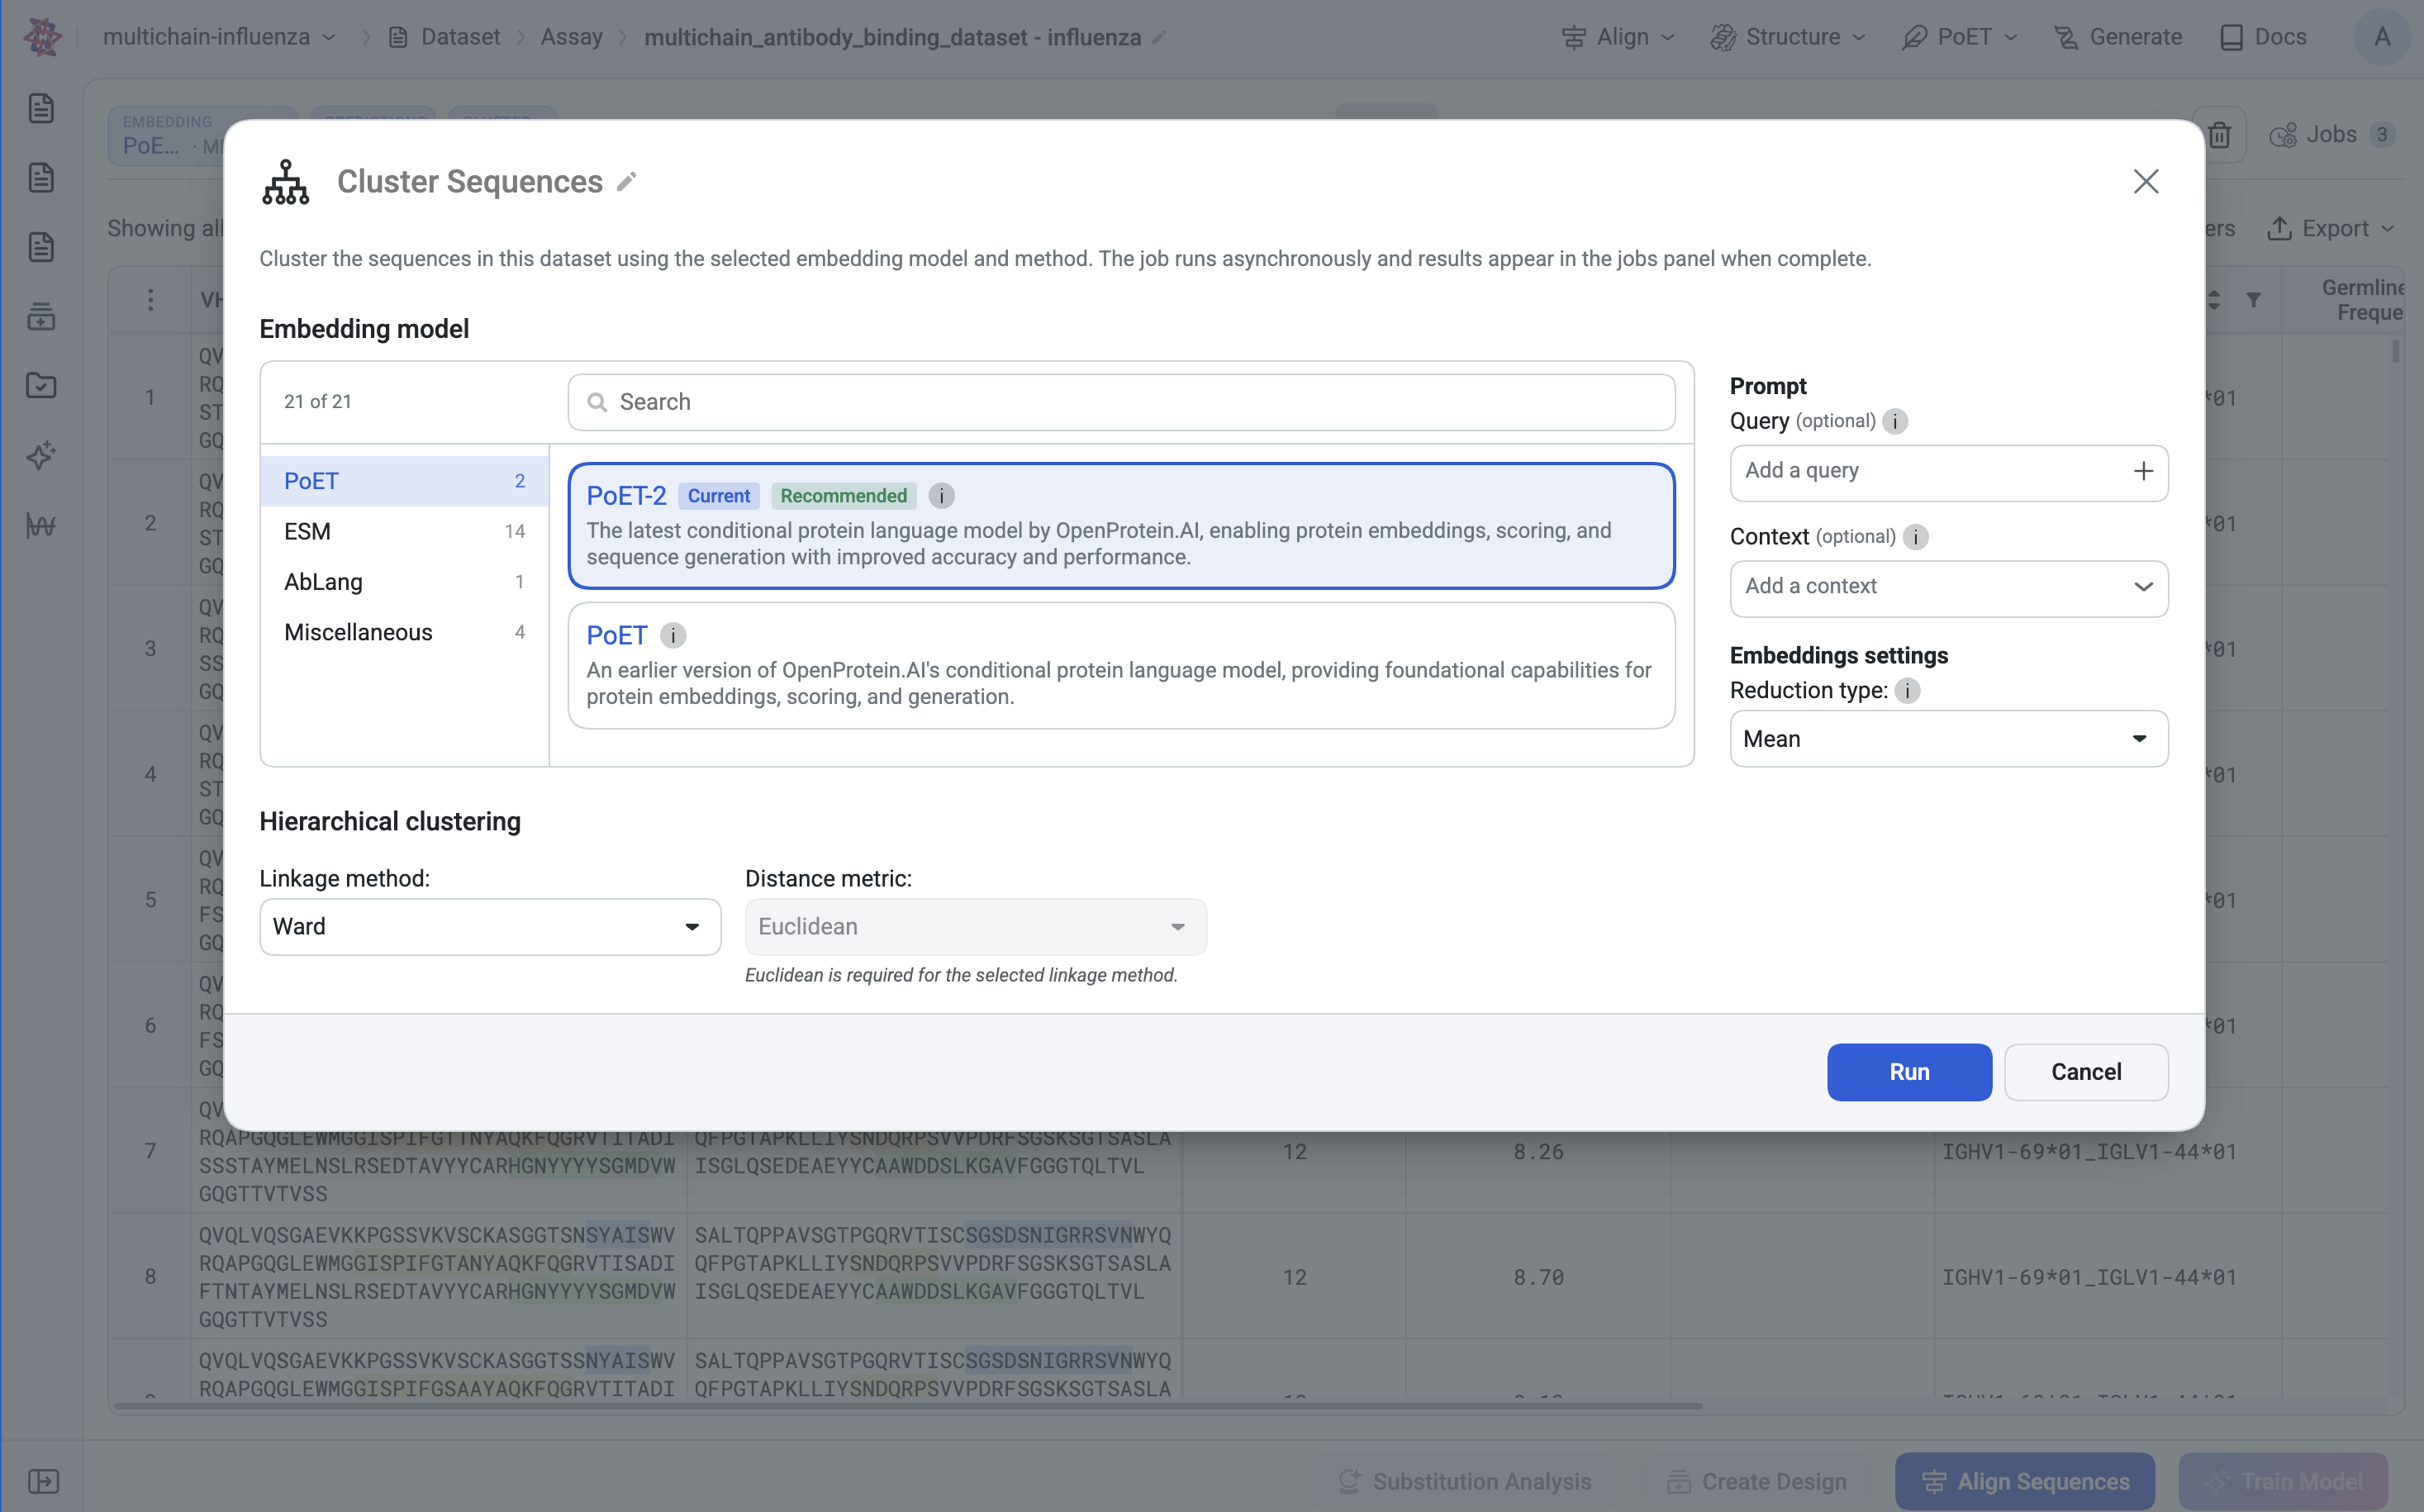Open the Reduction type Mean dropdown

pyautogui.click(x=1948, y=739)
